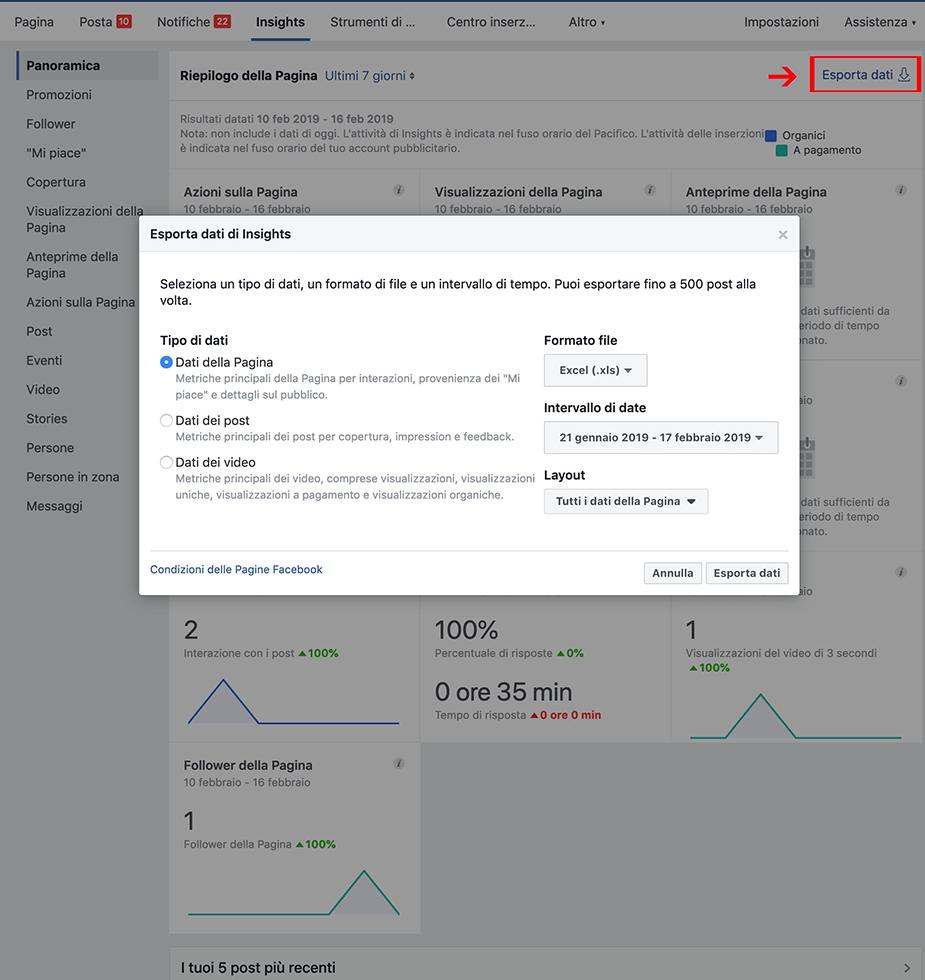Open Impostazioni

click(781, 22)
